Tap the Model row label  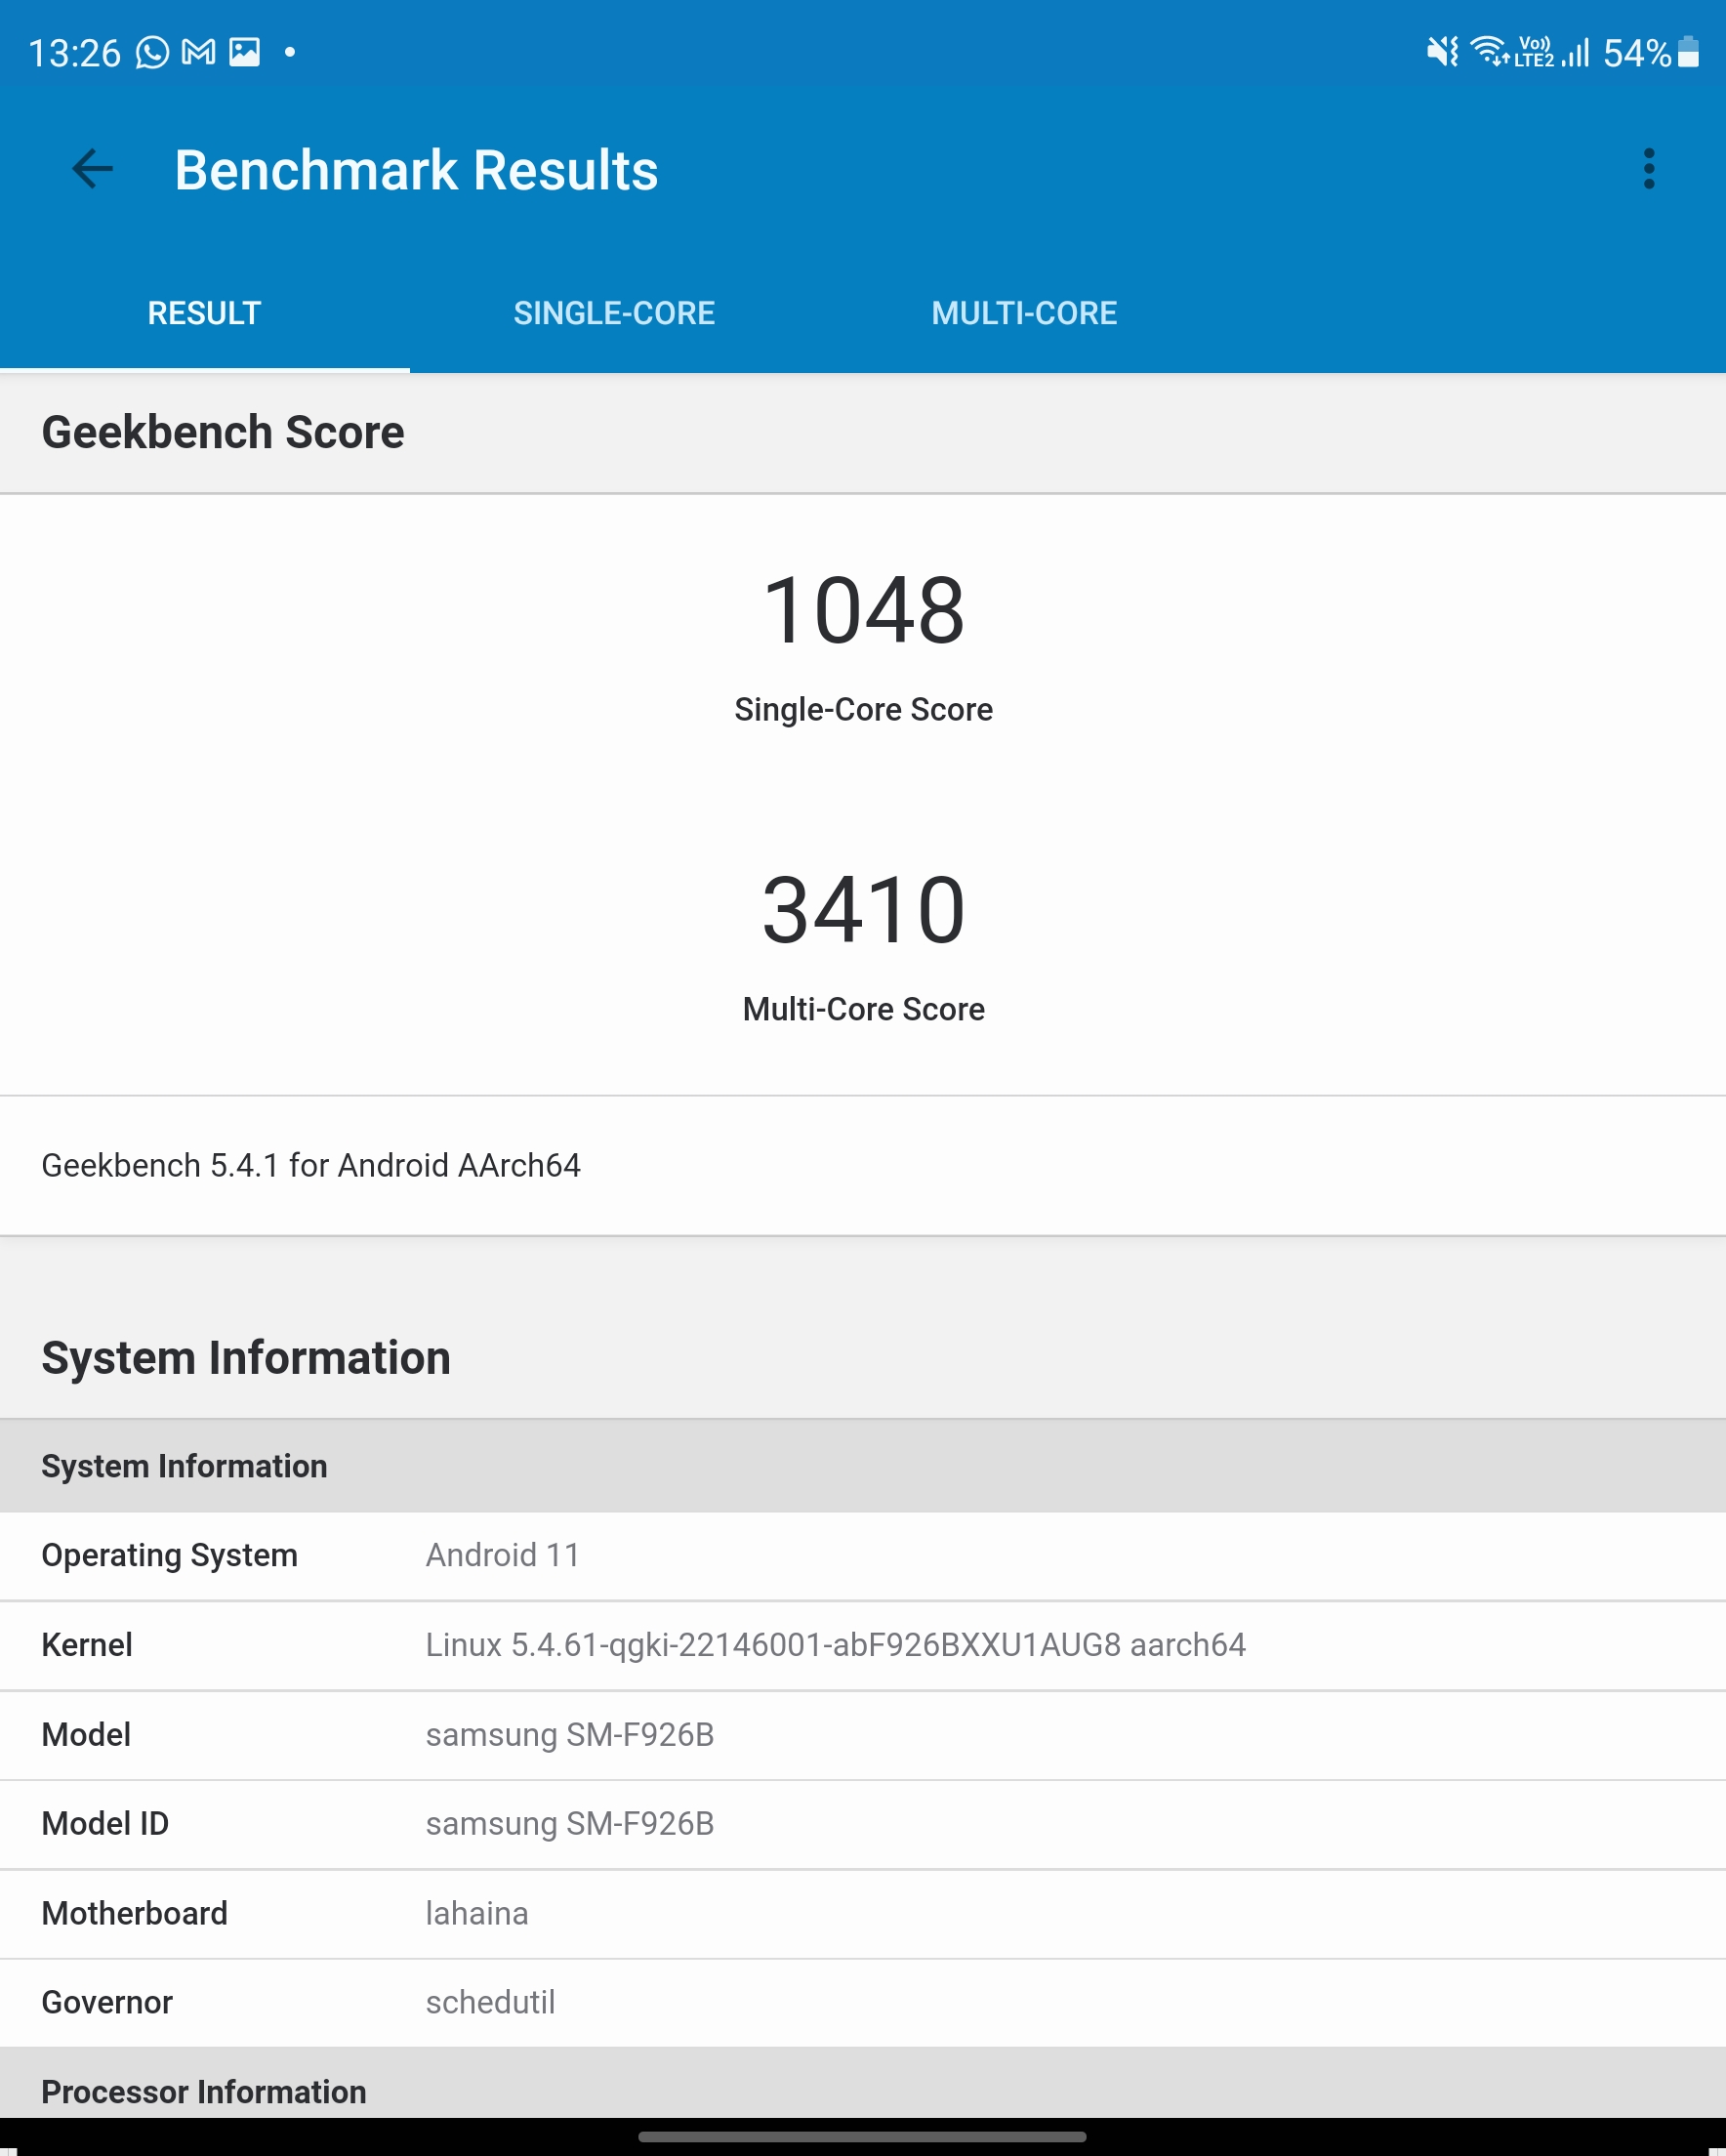coord(86,1734)
